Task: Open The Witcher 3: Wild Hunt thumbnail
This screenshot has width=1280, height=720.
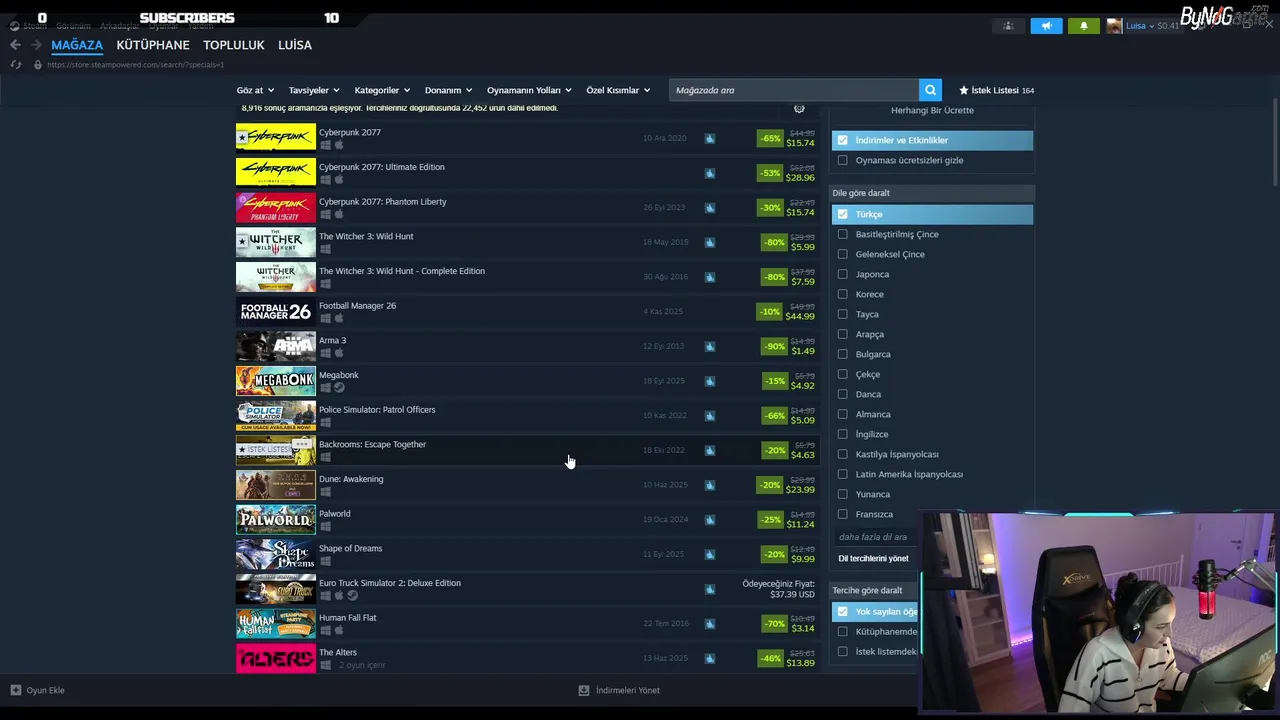Action: pyautogui.click(x=276, y=241)
